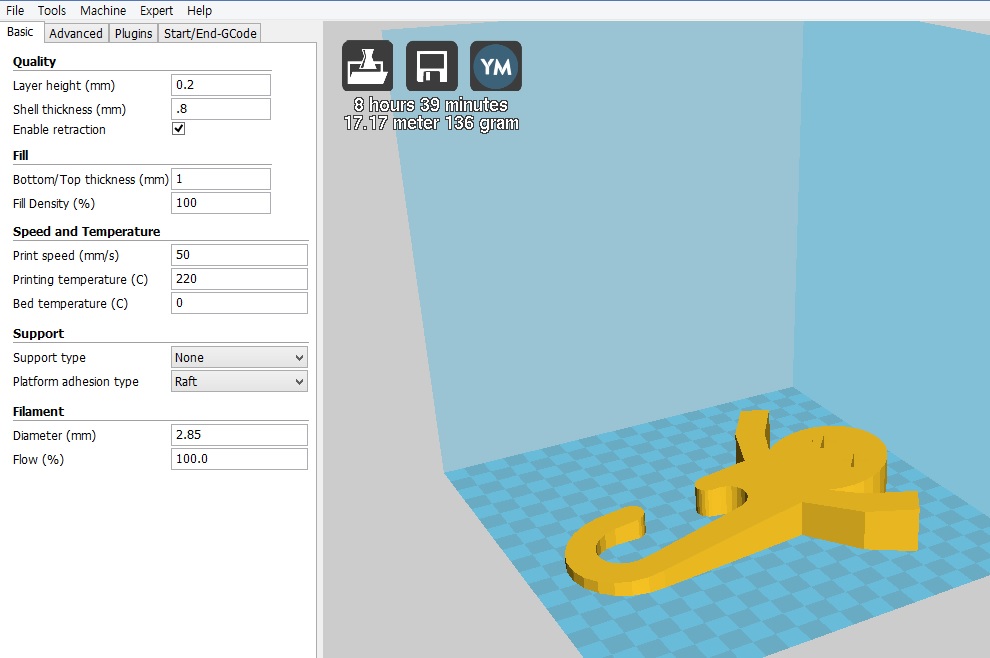Screen dimensions: 990x658
Task: Switch to the Start/End-GCode tab
Action: point(210,33)
